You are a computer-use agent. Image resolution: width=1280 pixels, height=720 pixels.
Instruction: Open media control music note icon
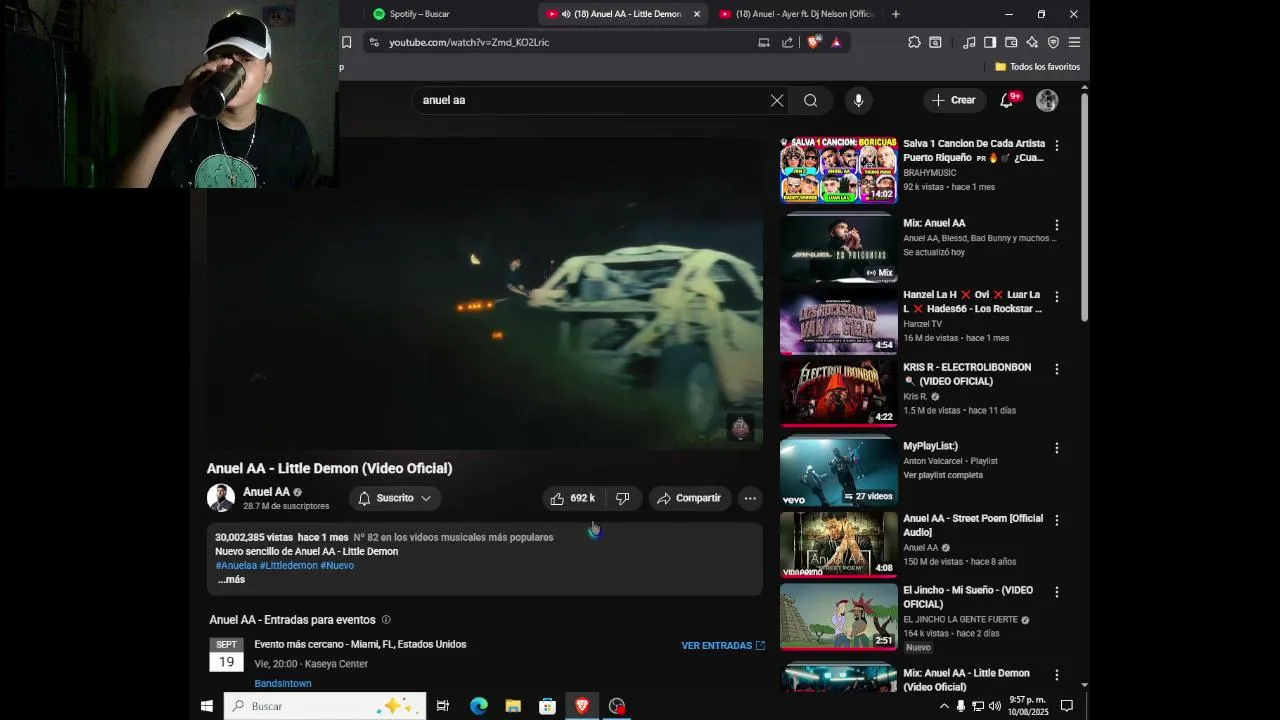pos(969,42)
